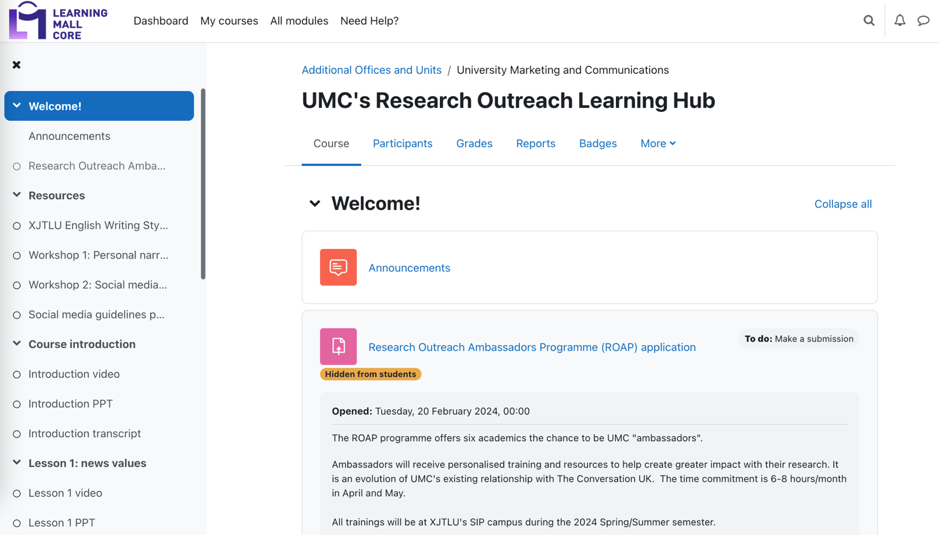This screenshot has height=535, width=939.
Task: Toggle completion circle for Introduction PPT
Action: 17,404
